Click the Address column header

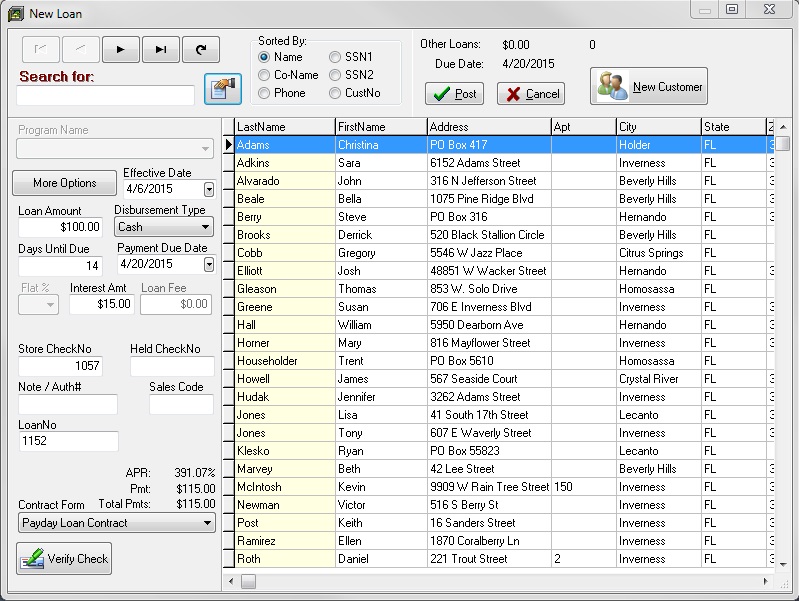[489, 127]
